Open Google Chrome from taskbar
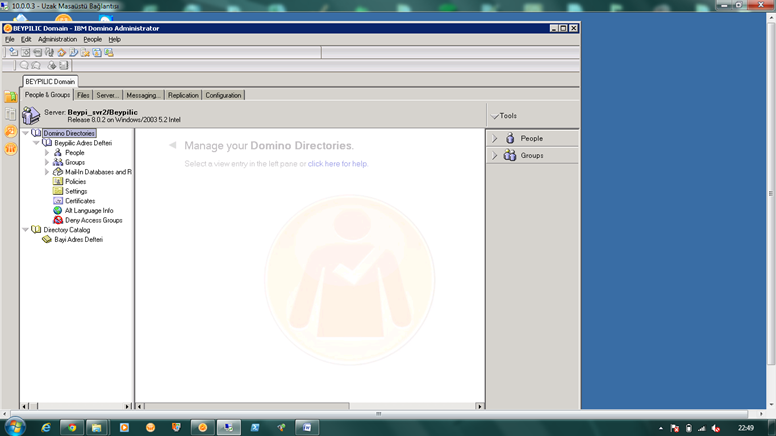The height and width of the screenshot is (436, 776). tap(72, 427)
